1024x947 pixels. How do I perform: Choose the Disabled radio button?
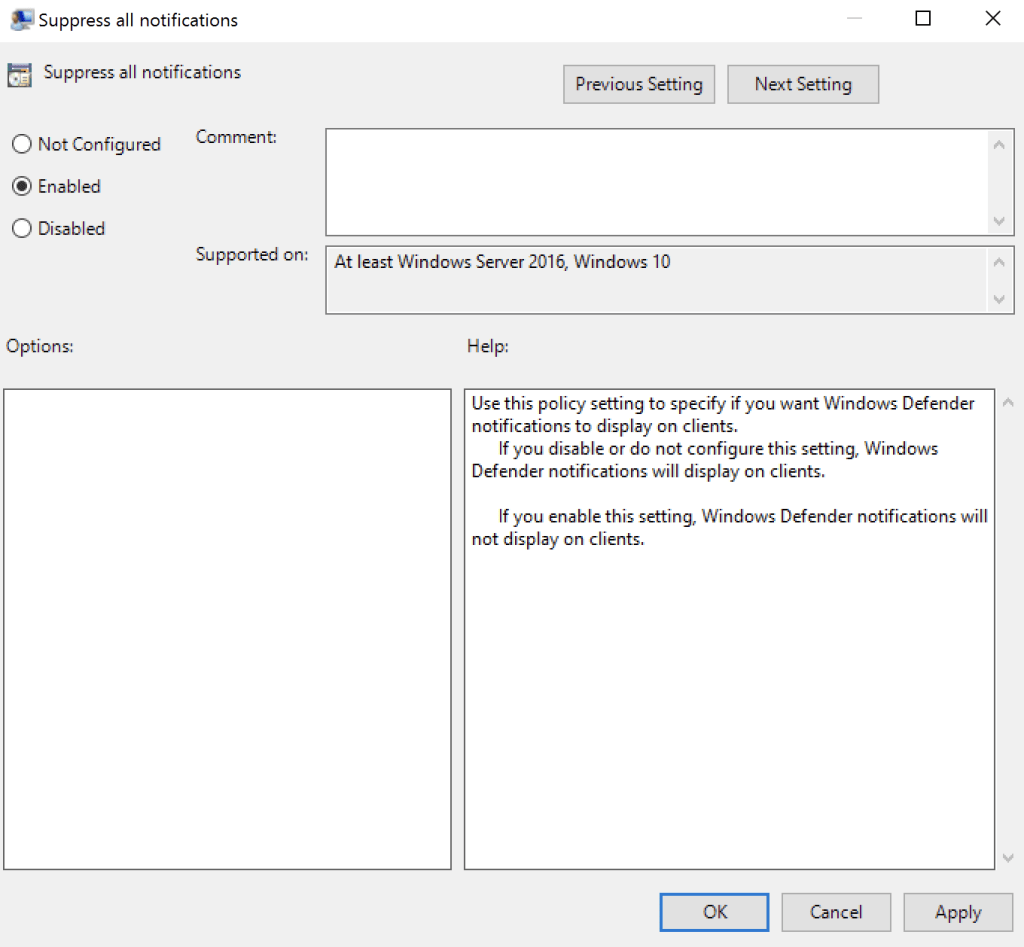click(x=22, y=228)
